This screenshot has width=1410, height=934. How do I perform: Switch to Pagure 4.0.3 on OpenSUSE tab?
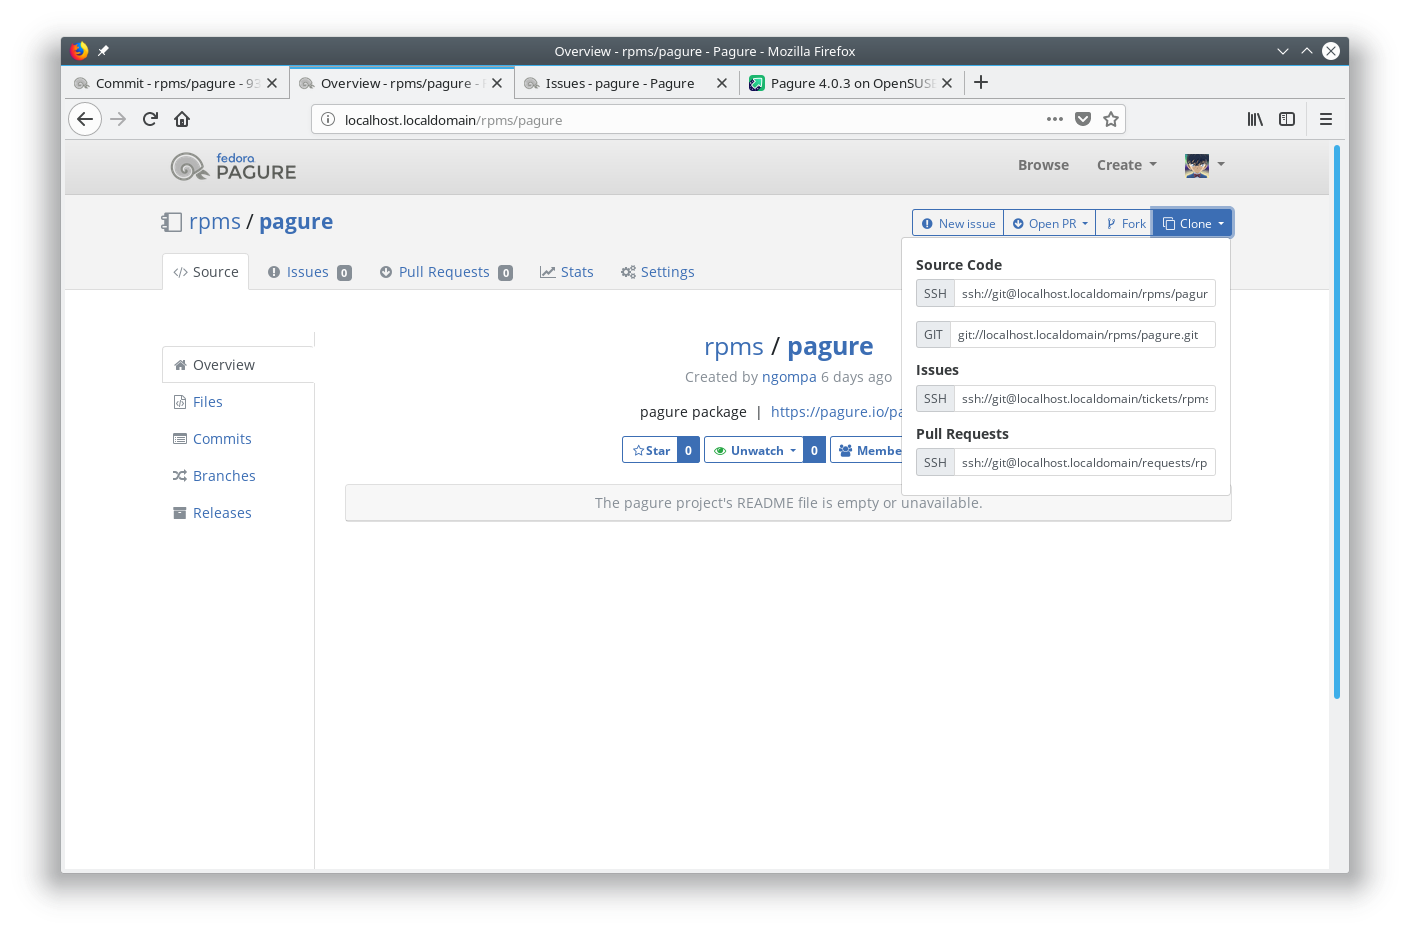pos(852,83)
